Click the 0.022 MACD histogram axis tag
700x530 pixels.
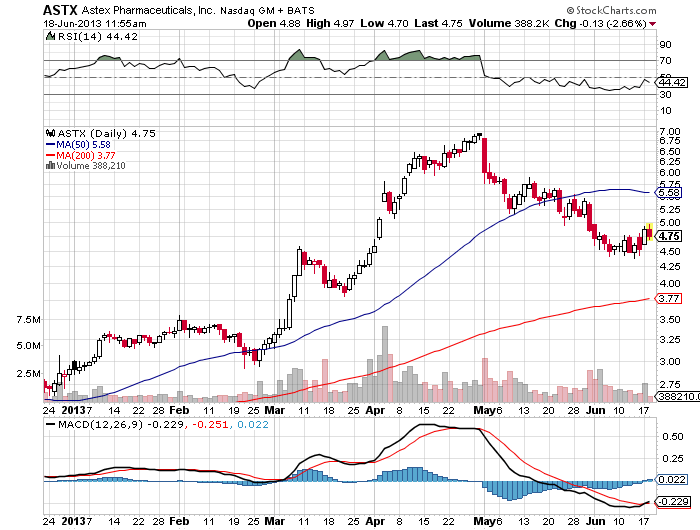[x=671, y=480]
